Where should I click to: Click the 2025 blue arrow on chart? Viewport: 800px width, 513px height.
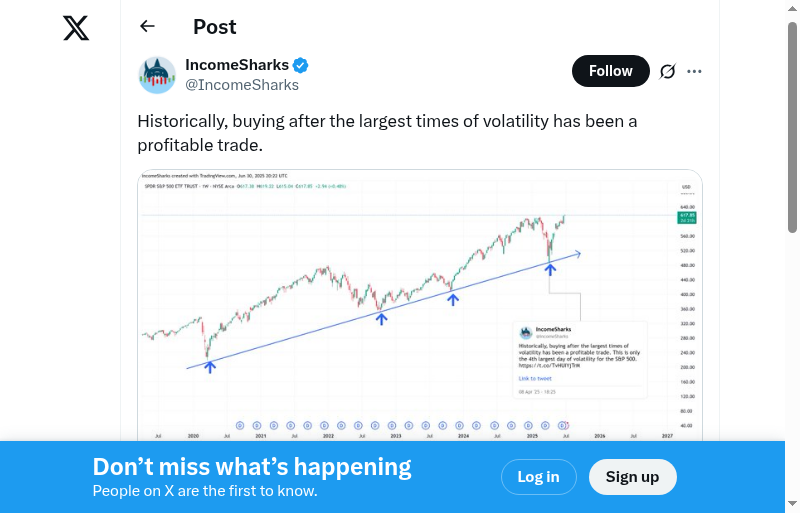[550, 268]
